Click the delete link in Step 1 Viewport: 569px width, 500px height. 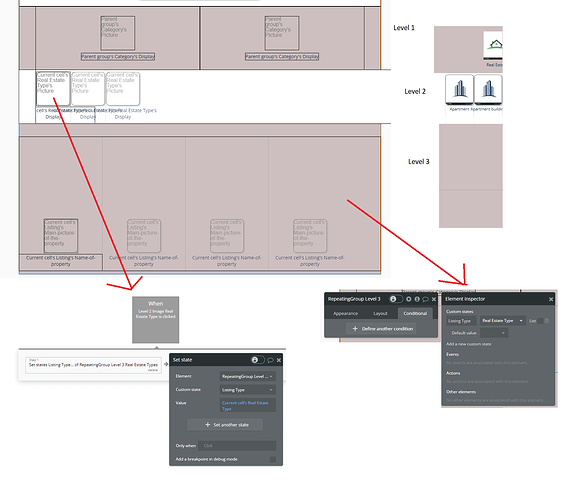click(x=153, y=370)
